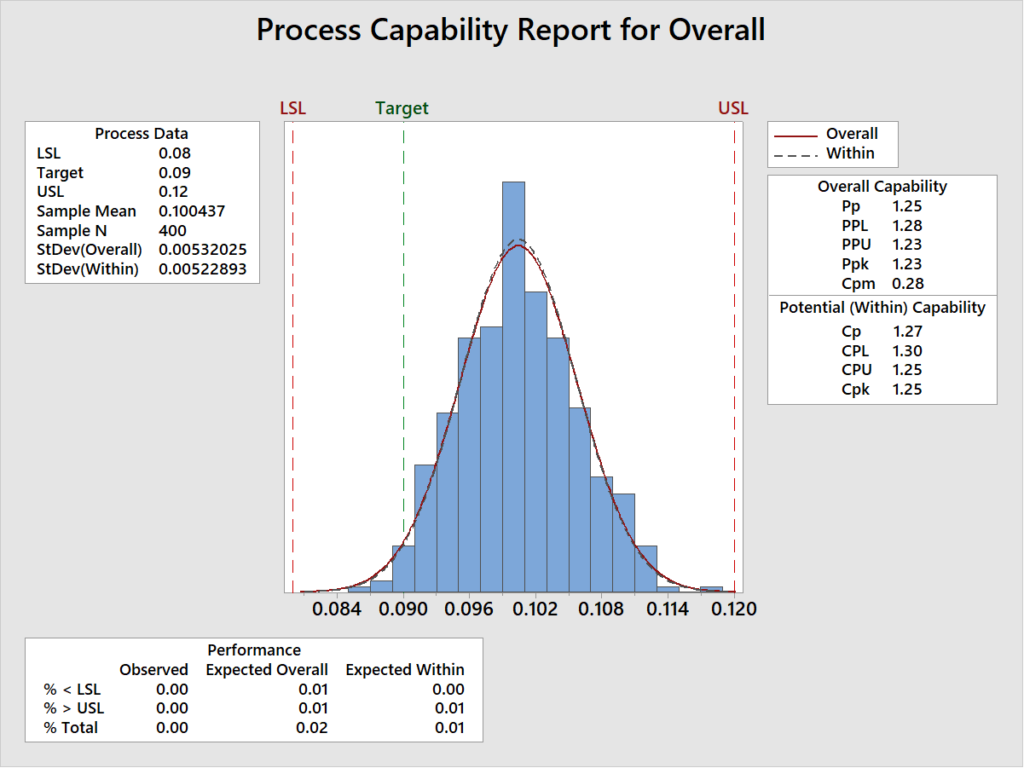This screenshot has height=768, width=1024.
Task: Click the green Target label above the chart
Action: [402, 109]
